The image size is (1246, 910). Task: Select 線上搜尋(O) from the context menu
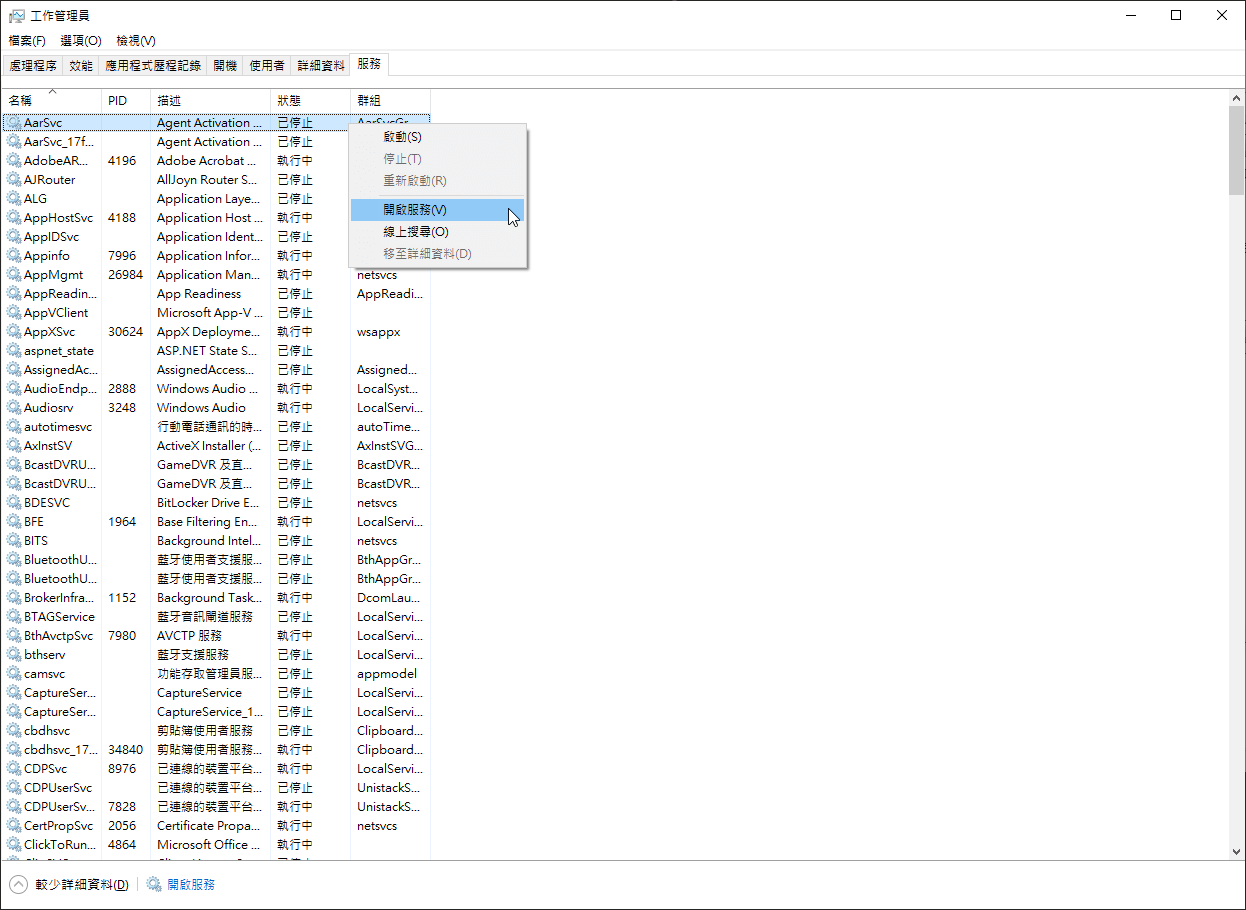pos(415,232)
